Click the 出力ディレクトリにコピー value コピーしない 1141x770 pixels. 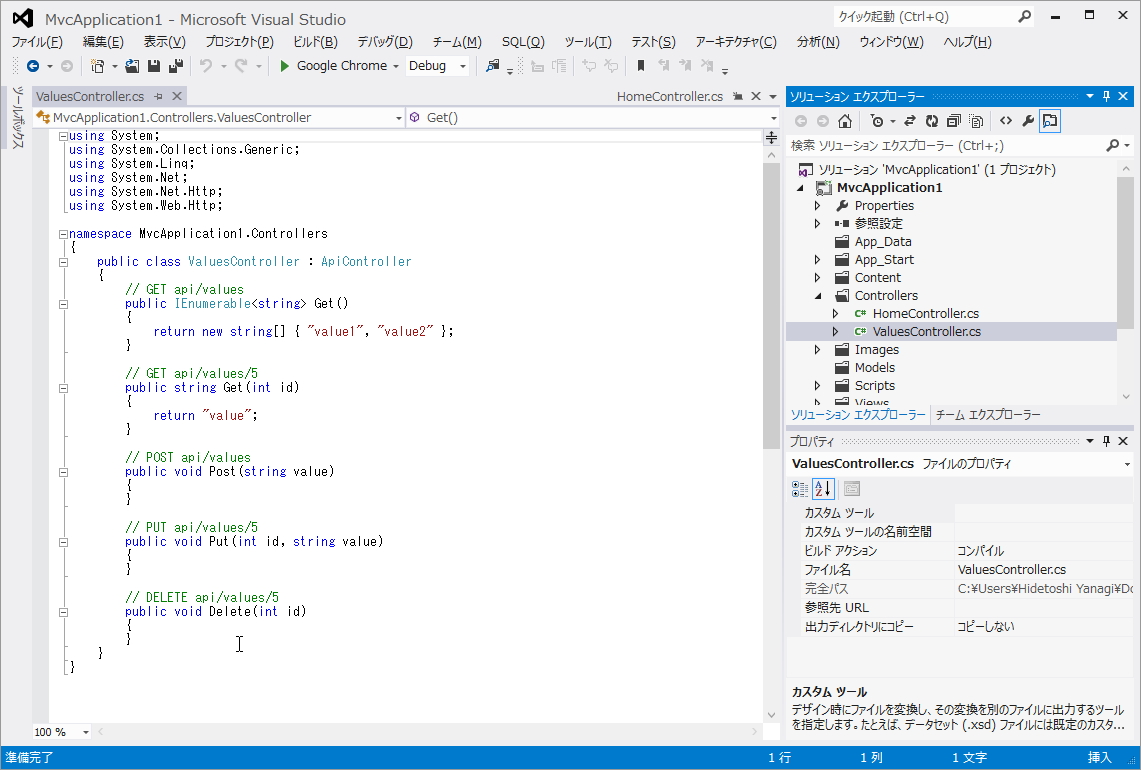pyautogui.click(x=986, y=627)
